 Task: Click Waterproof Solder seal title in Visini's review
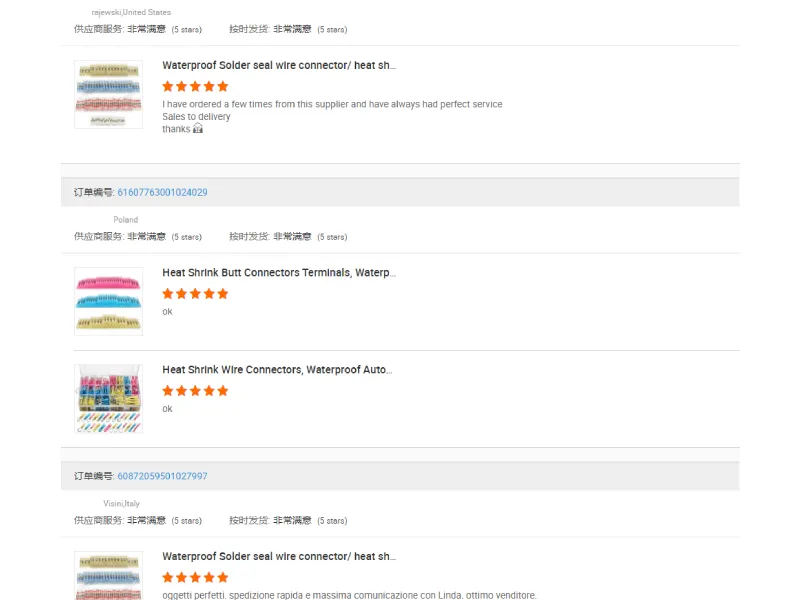279,556
